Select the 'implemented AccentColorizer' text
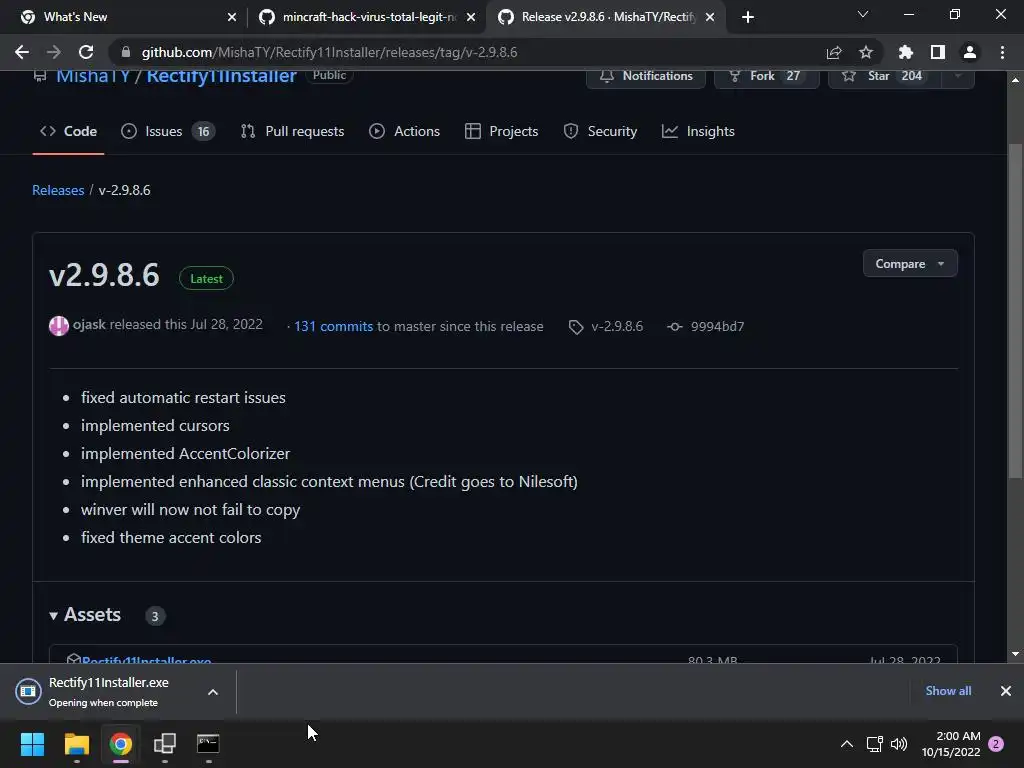The height and width of the screenshot is (768, 1024). click(185, 453)
